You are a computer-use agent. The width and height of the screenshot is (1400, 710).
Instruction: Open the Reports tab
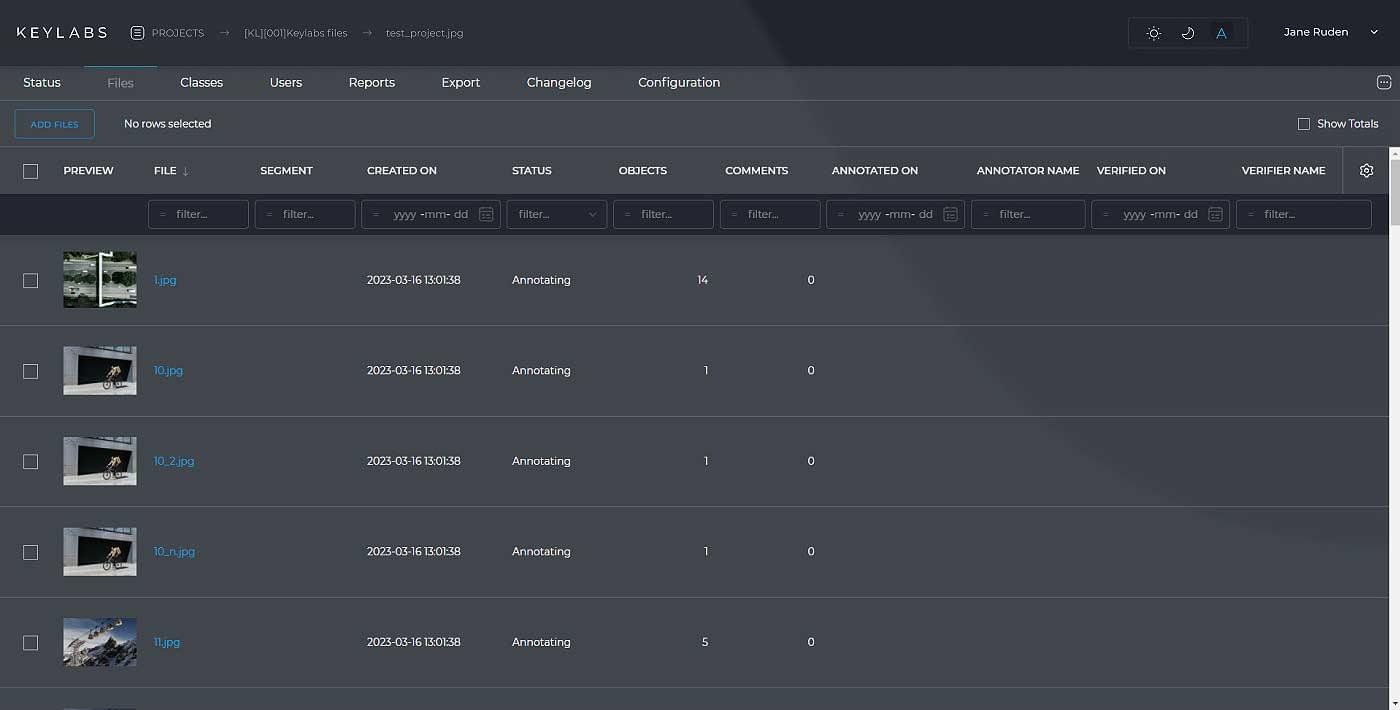pyautogui.click(x=372, y=83)
